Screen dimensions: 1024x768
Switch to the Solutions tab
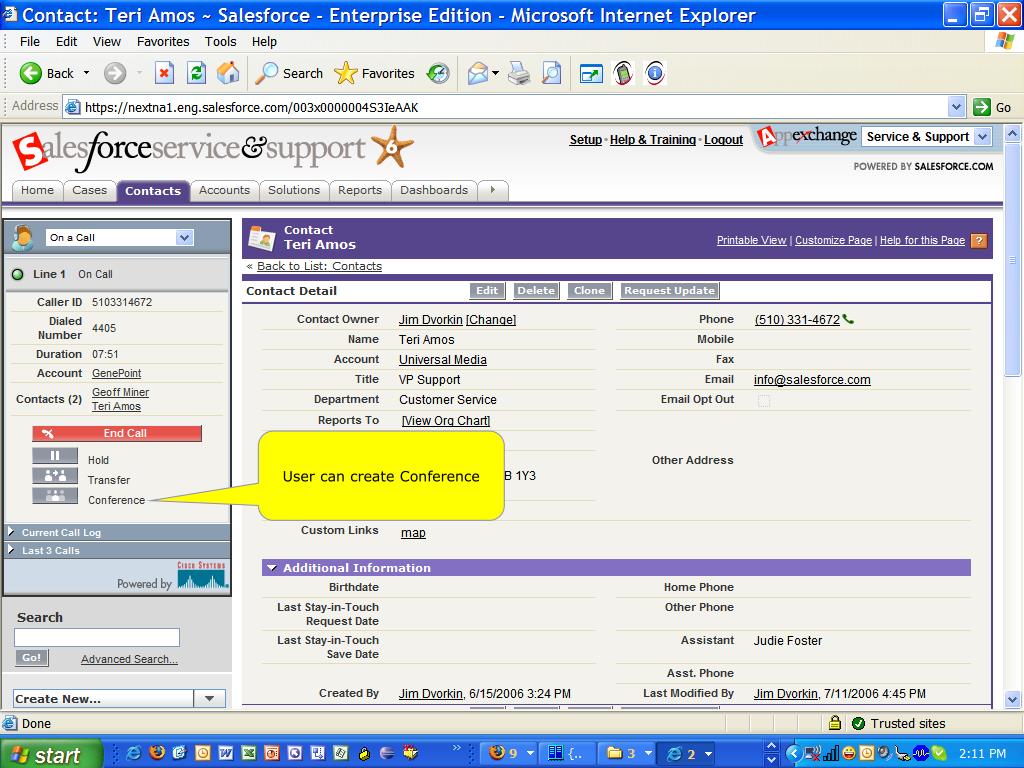294,190
